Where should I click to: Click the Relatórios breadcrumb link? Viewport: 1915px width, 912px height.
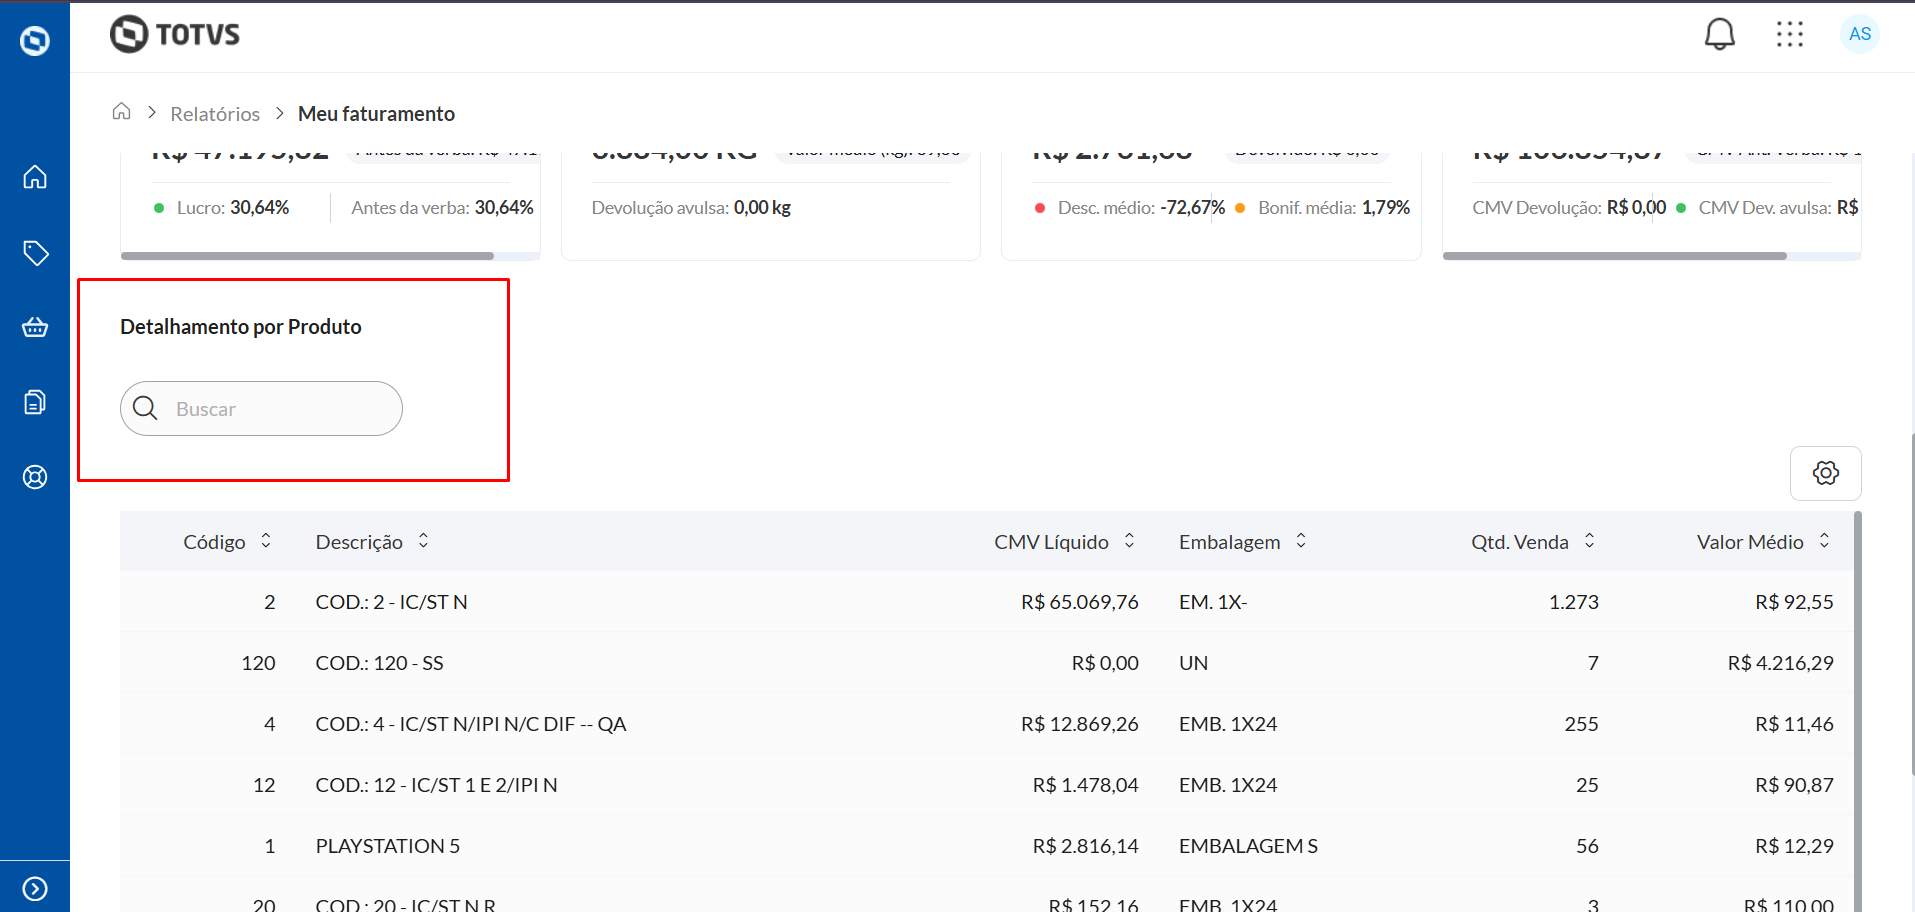coord(215,114)
